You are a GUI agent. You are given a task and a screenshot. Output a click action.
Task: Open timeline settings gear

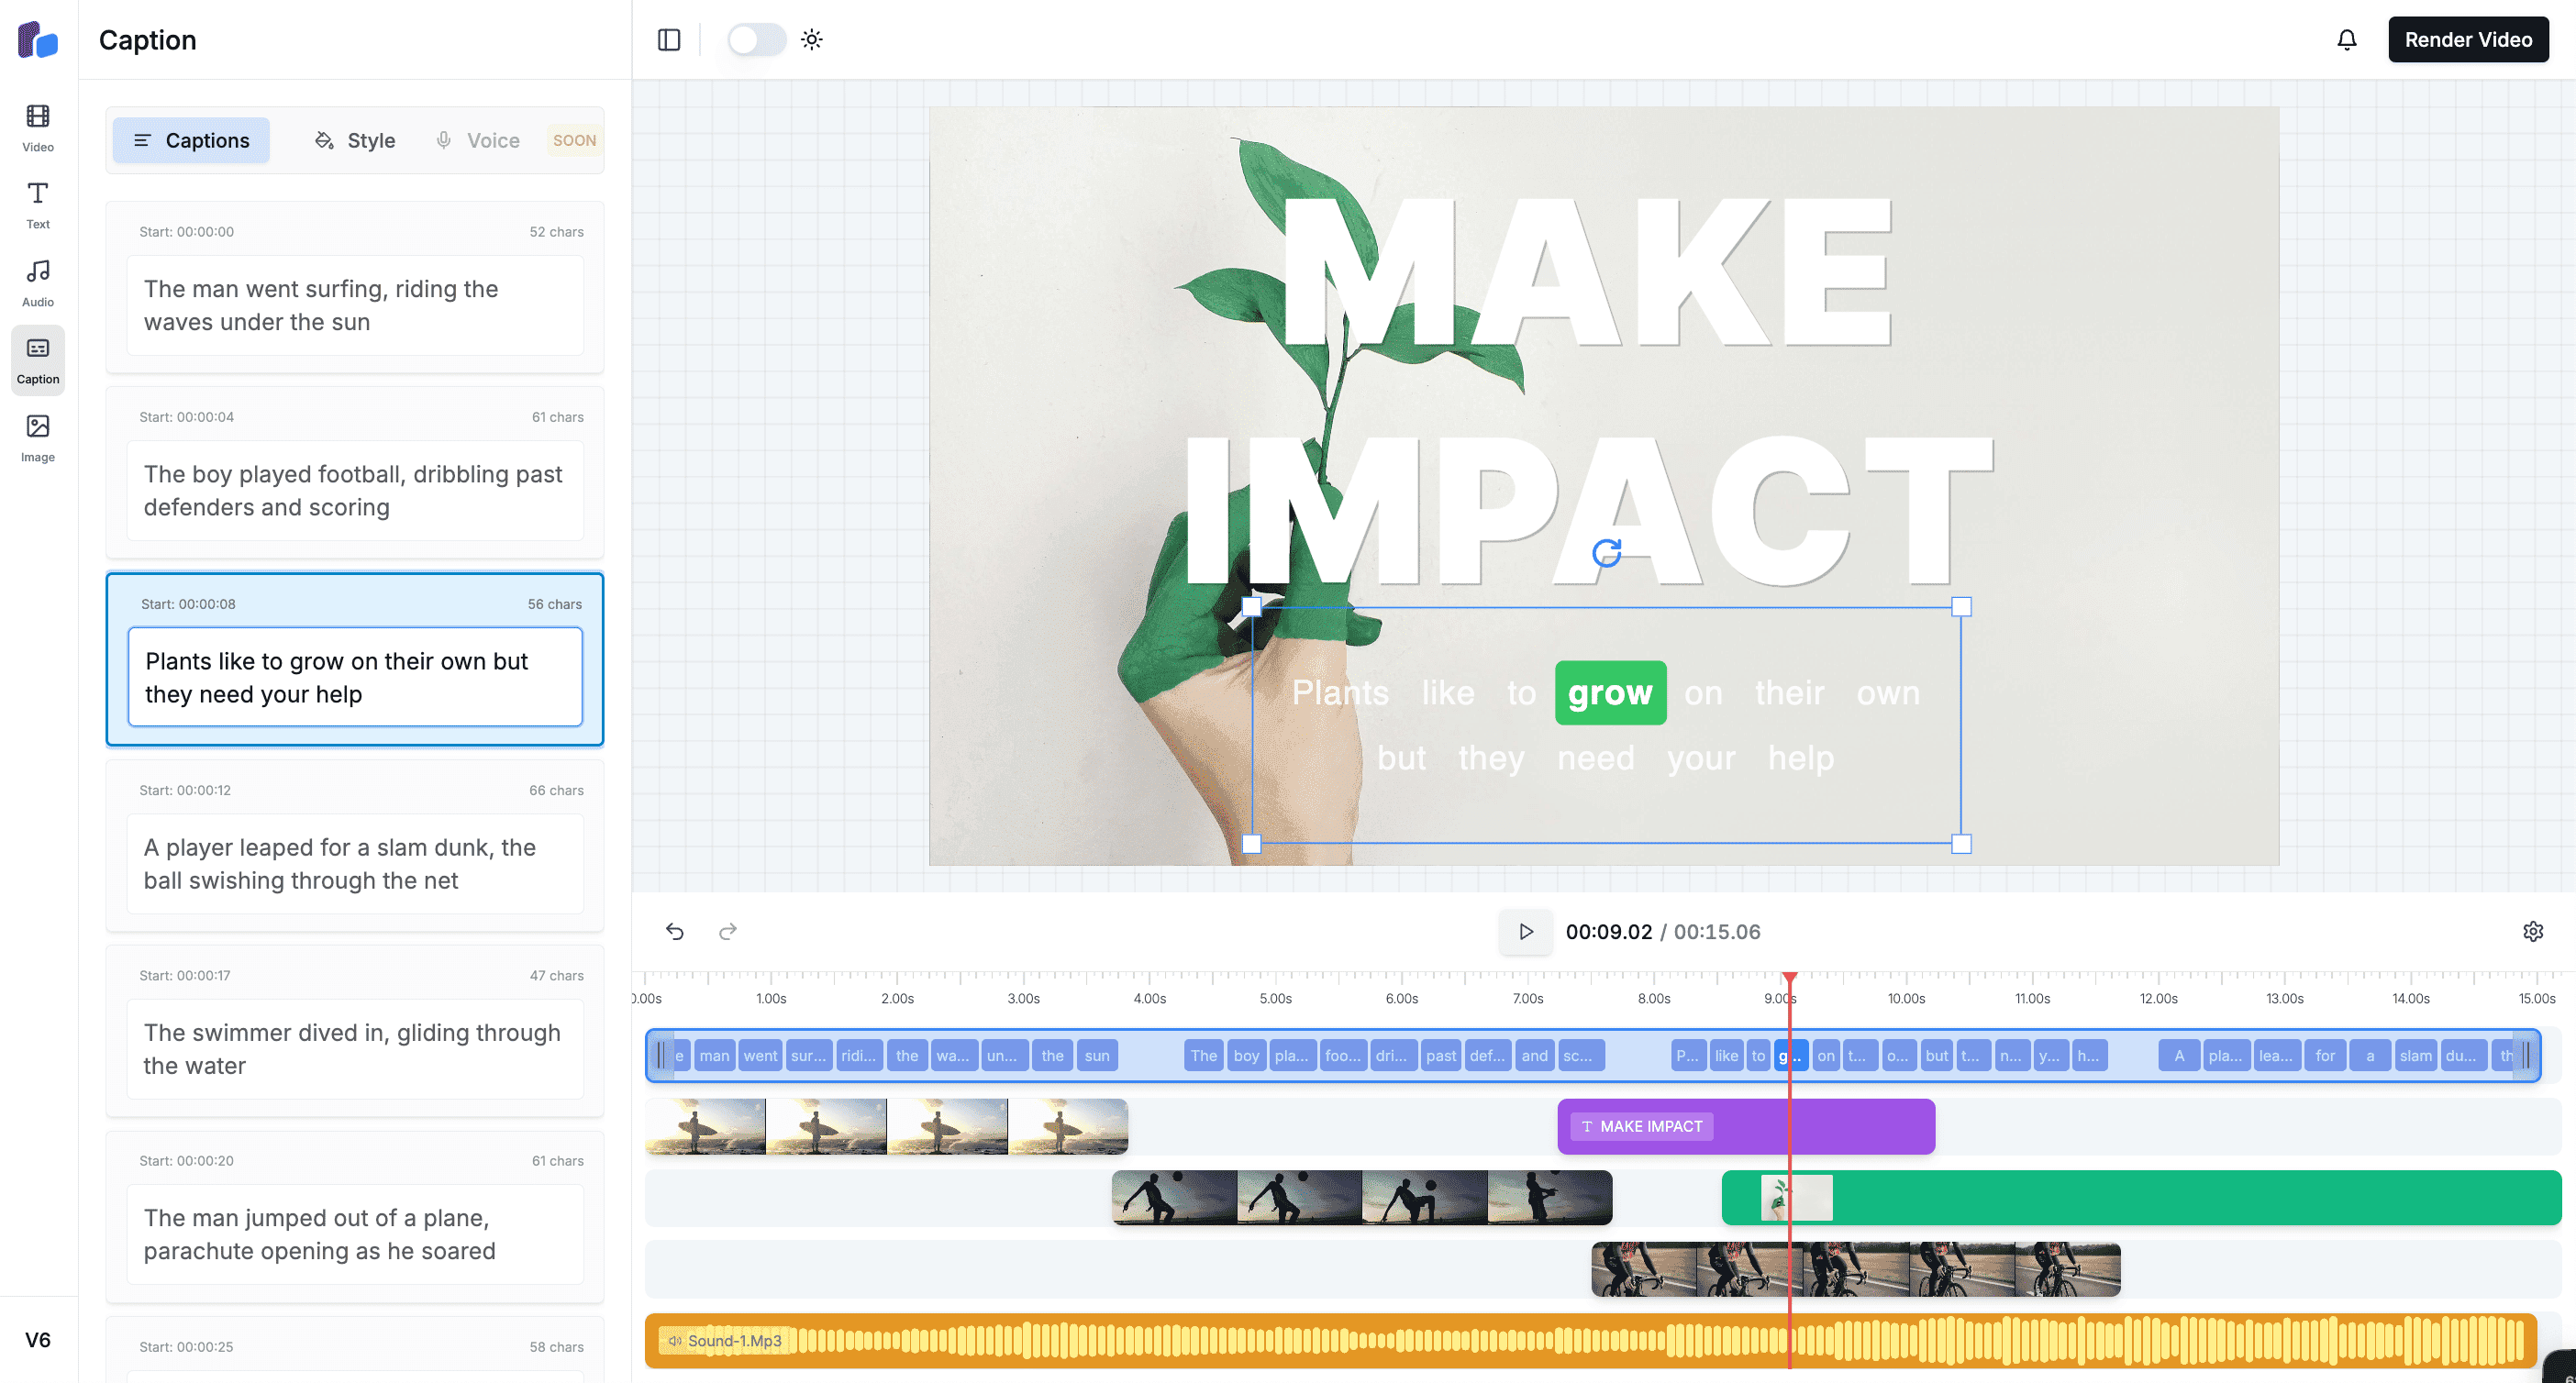pos(2532,931)
